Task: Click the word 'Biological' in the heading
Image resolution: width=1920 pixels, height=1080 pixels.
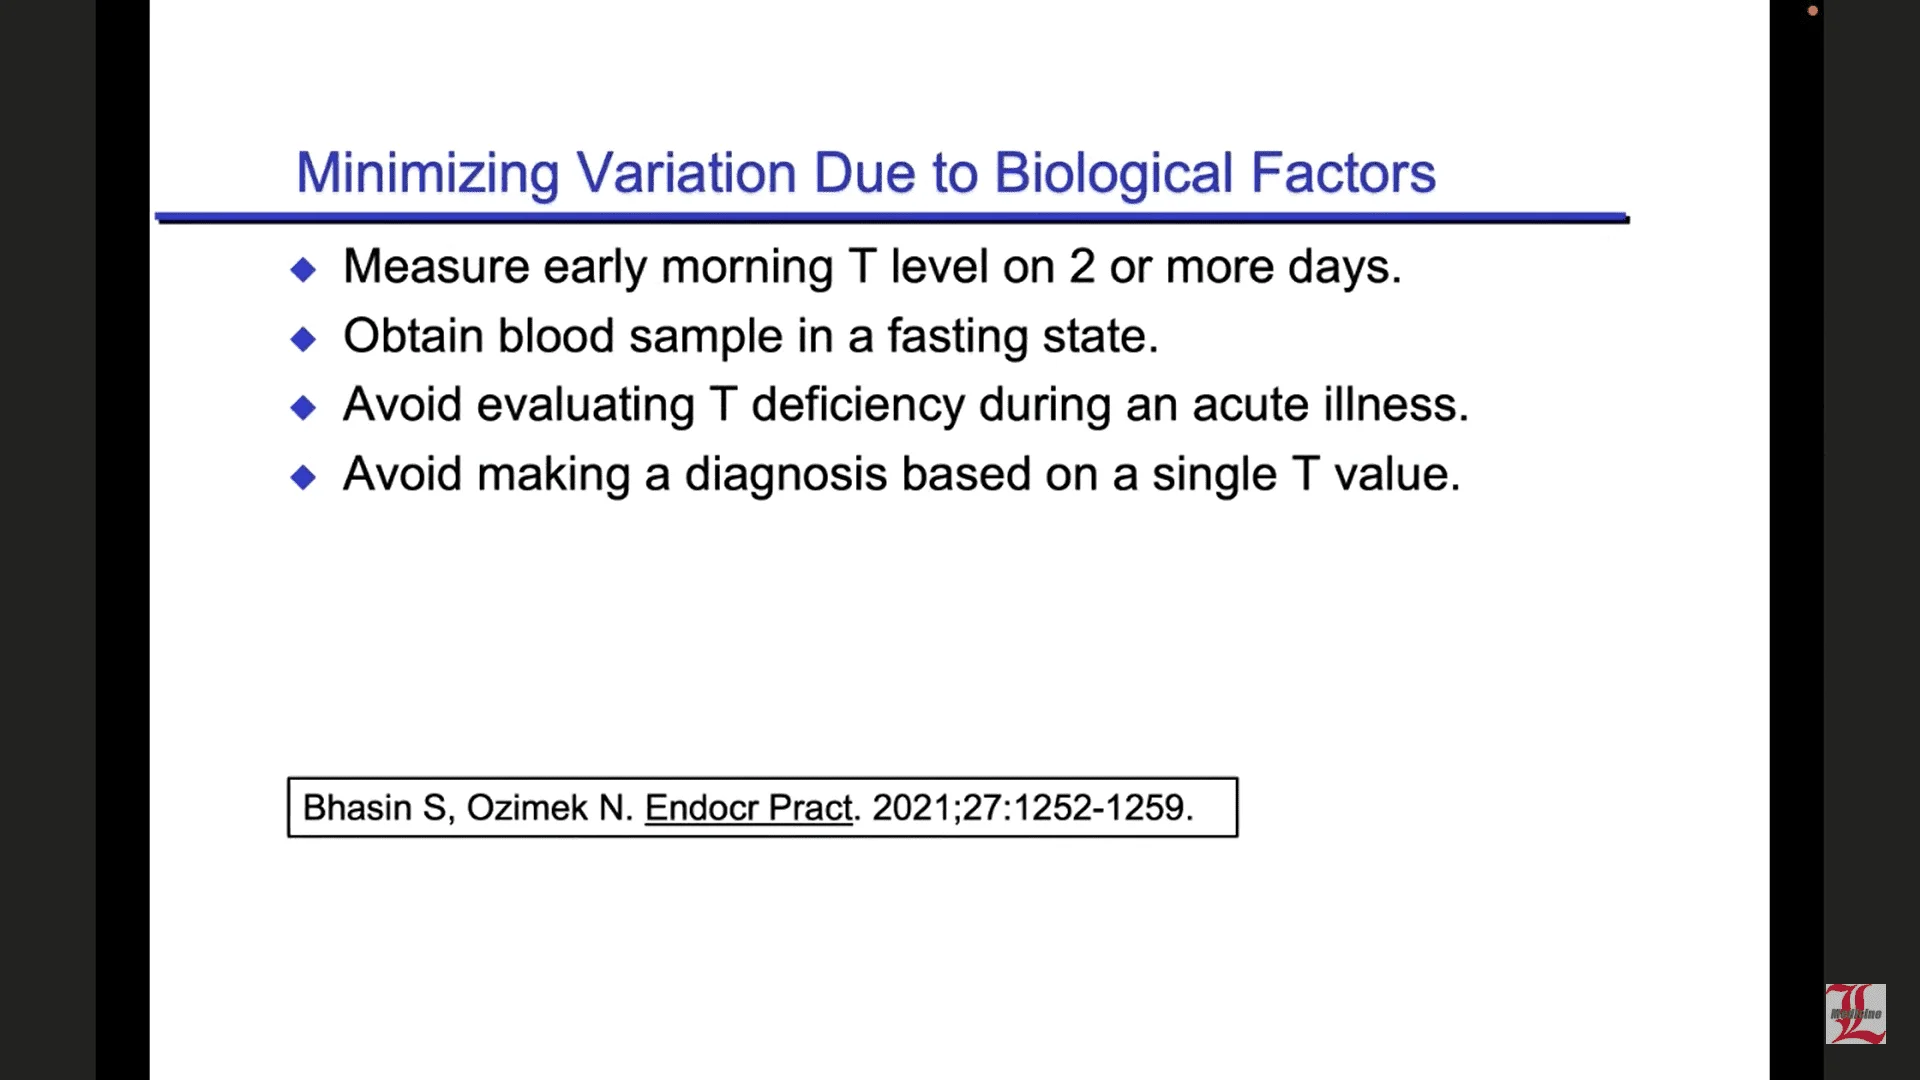Action: point(1112,172)
